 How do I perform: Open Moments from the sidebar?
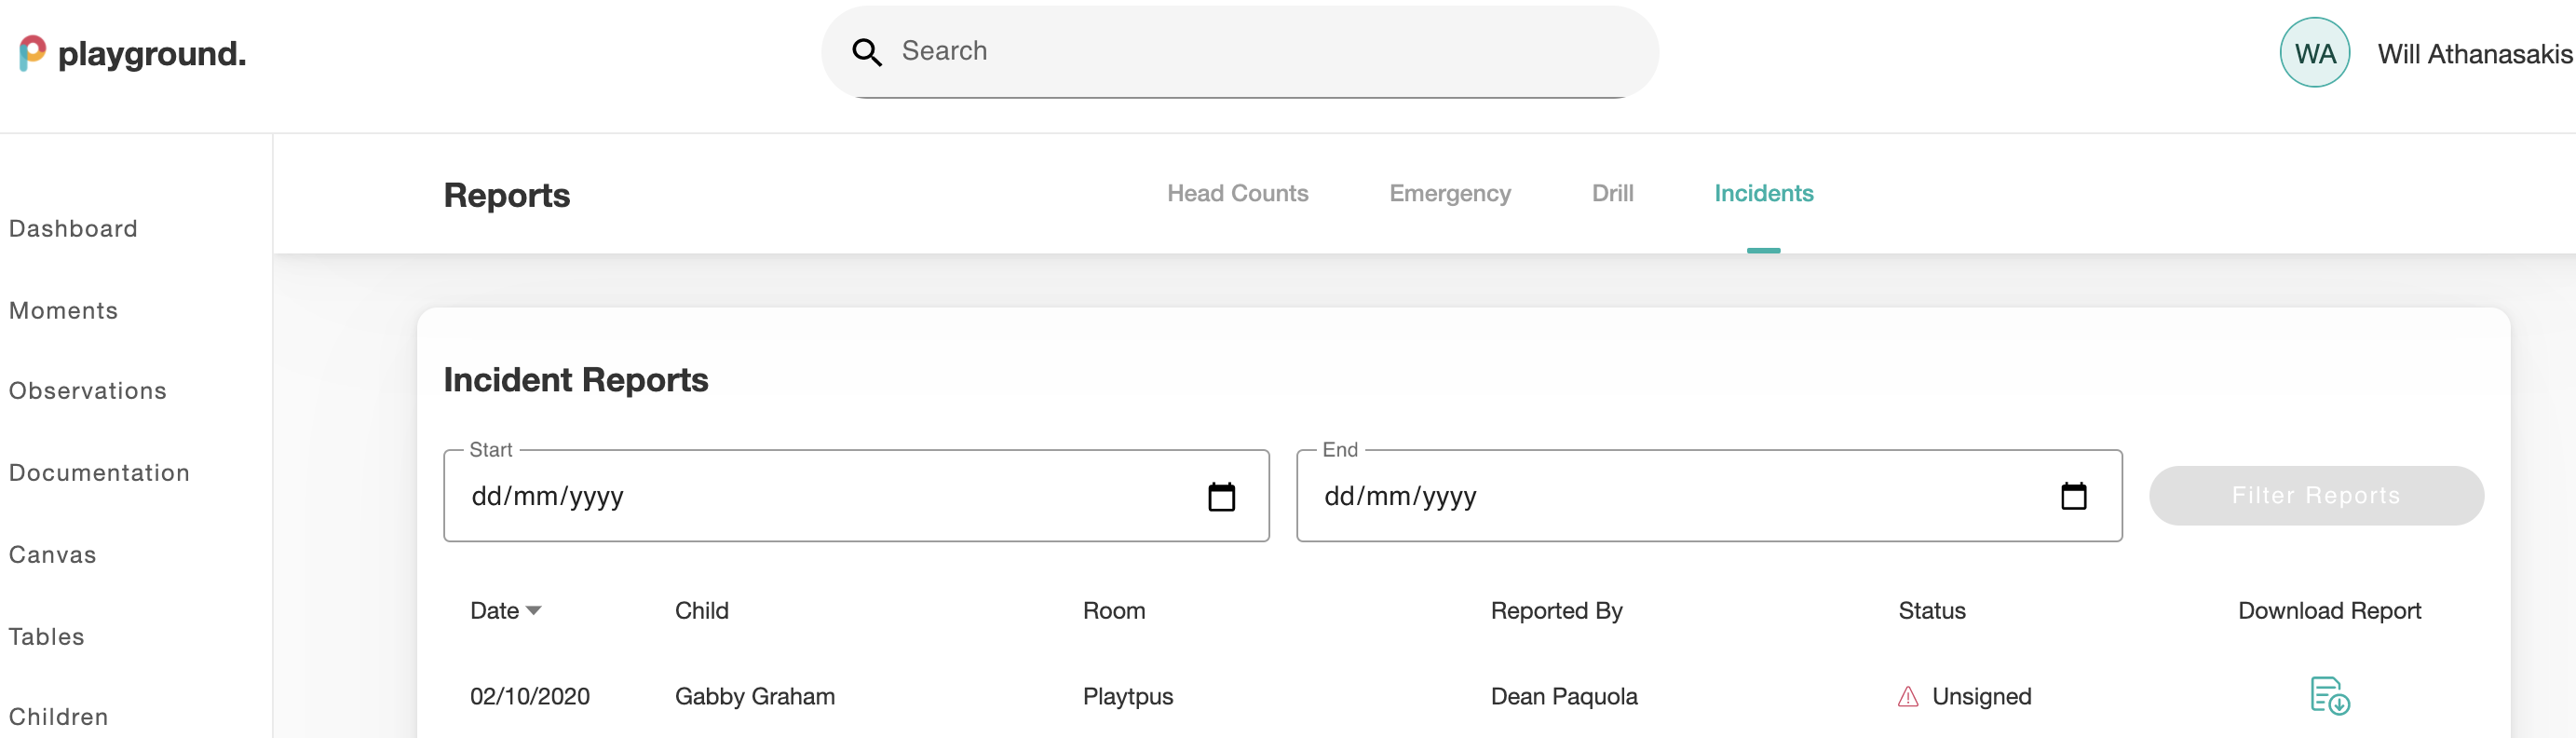pos(63,311)
